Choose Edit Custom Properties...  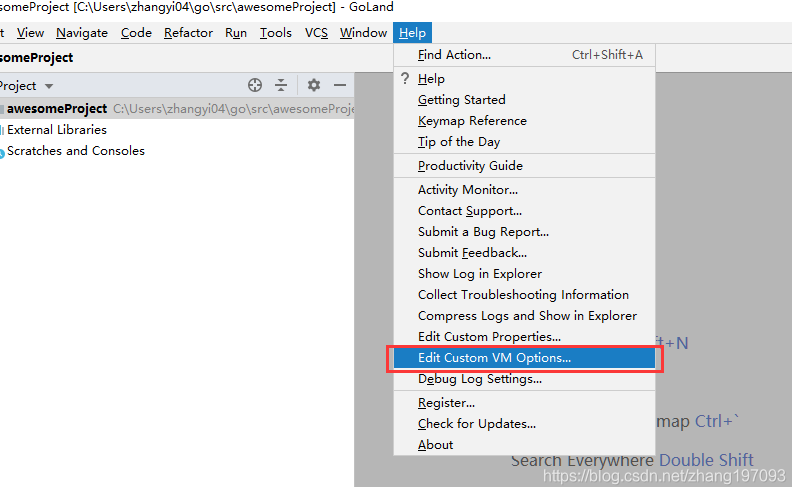524,336
